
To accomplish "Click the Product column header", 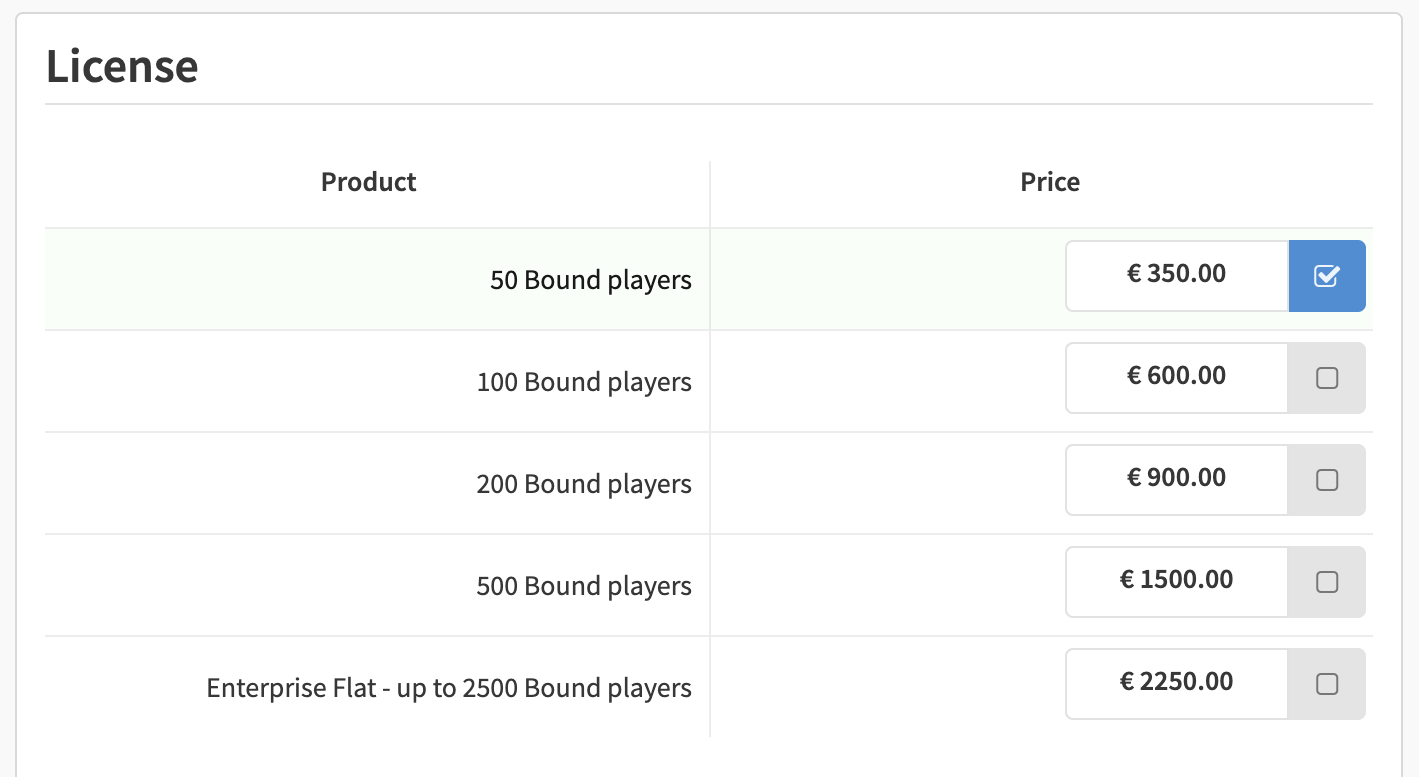I will pyautogui.click(x=368, y=182).
